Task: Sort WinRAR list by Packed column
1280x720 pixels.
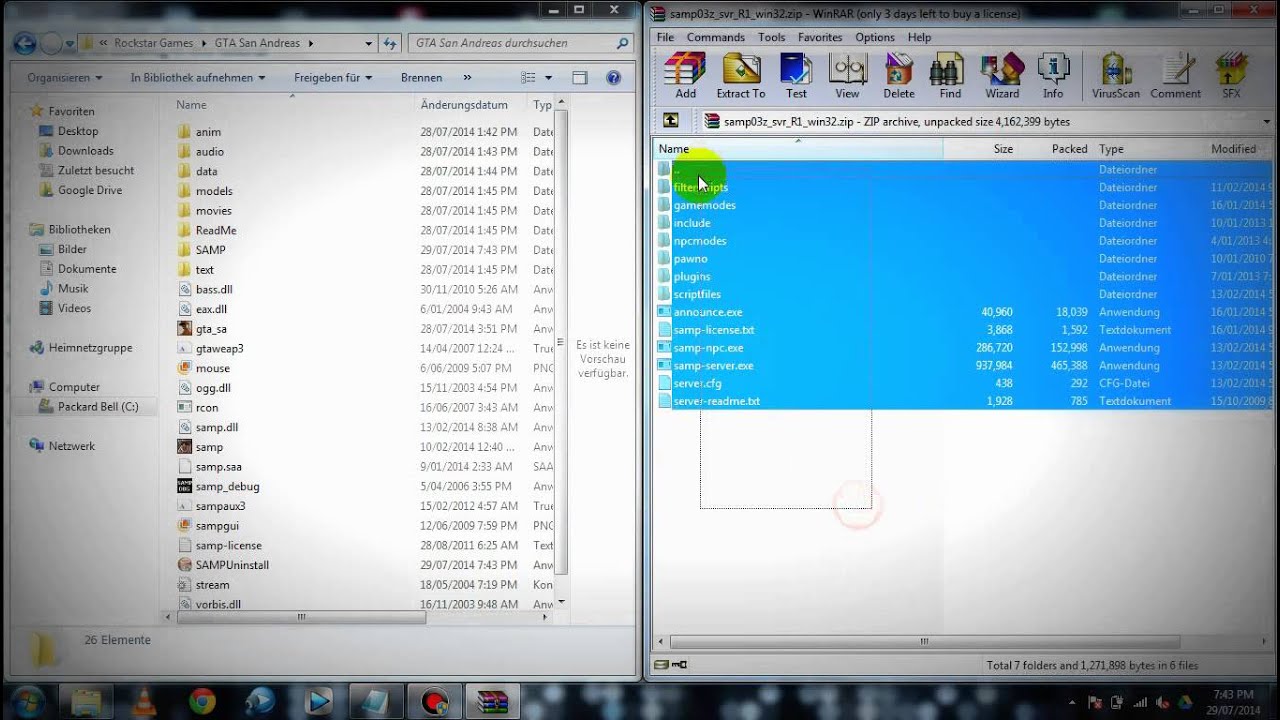Action: coord(1056,149)
